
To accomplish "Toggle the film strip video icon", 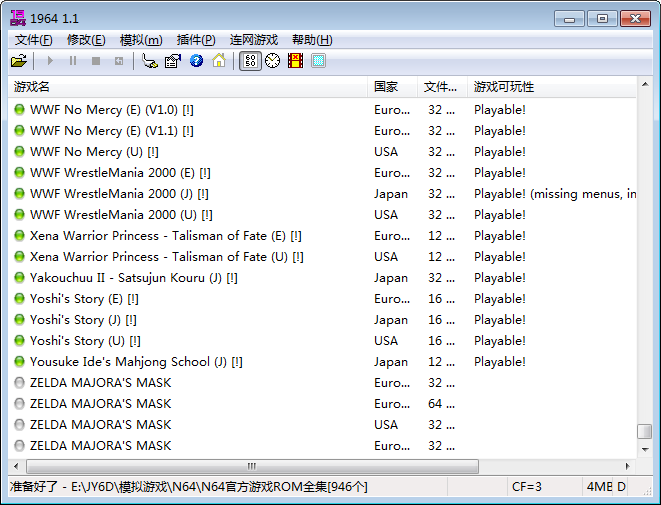I will click(x=295, y=61).
